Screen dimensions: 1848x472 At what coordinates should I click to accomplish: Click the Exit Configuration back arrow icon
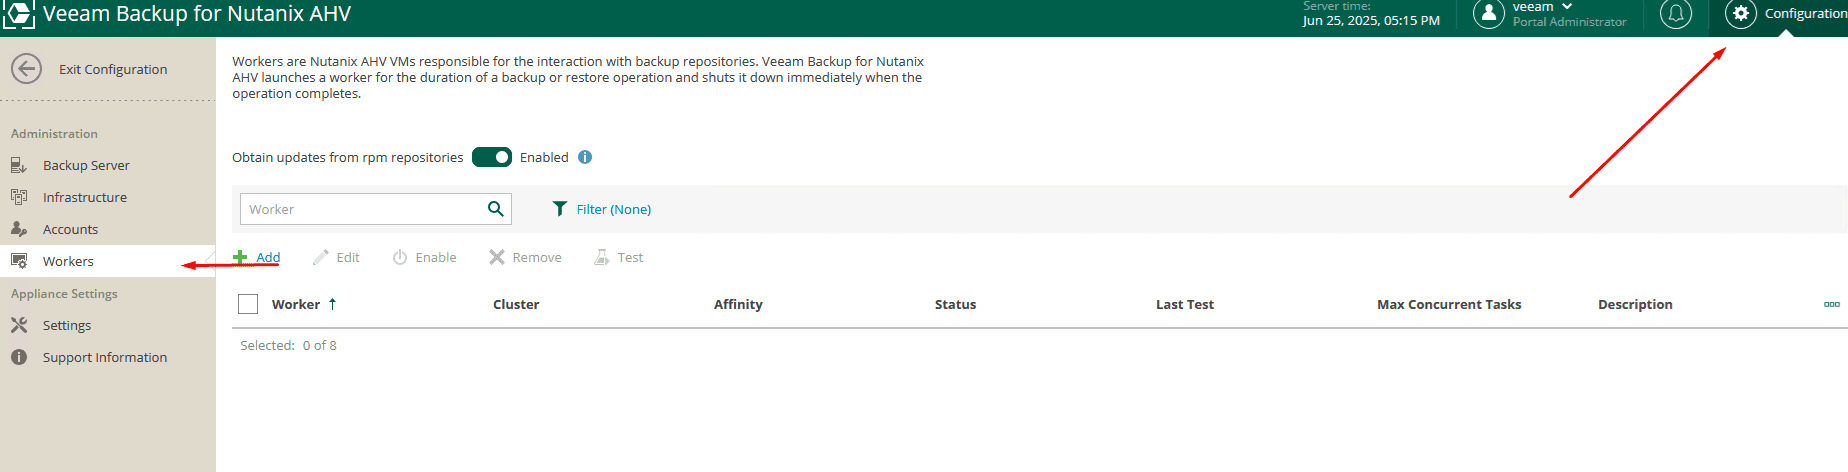point(26,69)
